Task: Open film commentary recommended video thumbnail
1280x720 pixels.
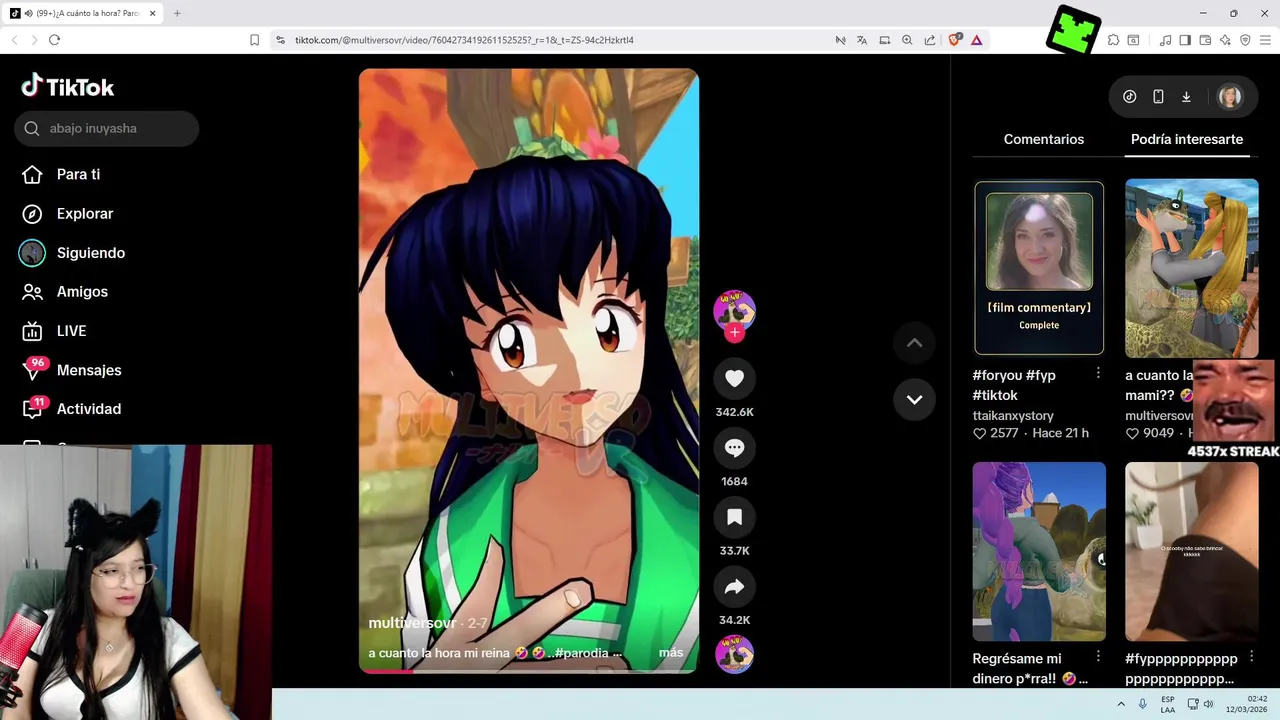Action: (x=1039, y=268)
